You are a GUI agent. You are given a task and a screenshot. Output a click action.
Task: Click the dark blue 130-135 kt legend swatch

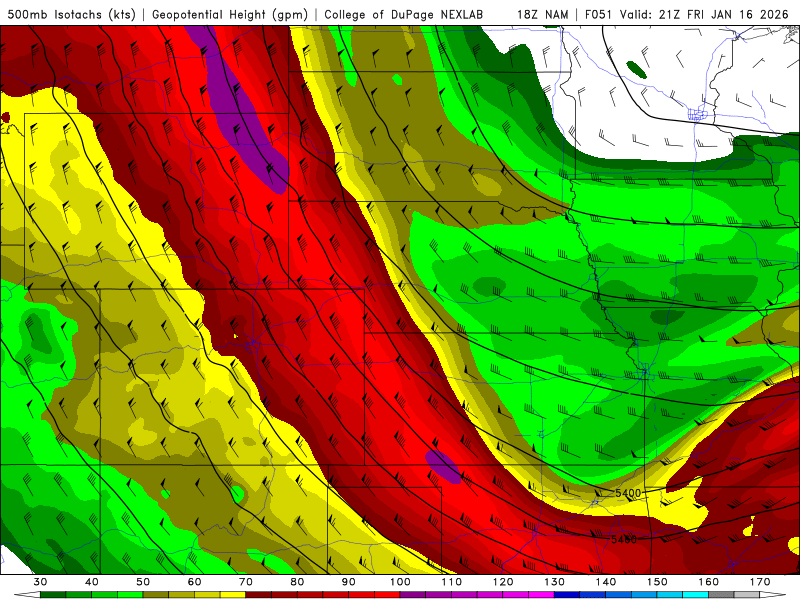567,595
